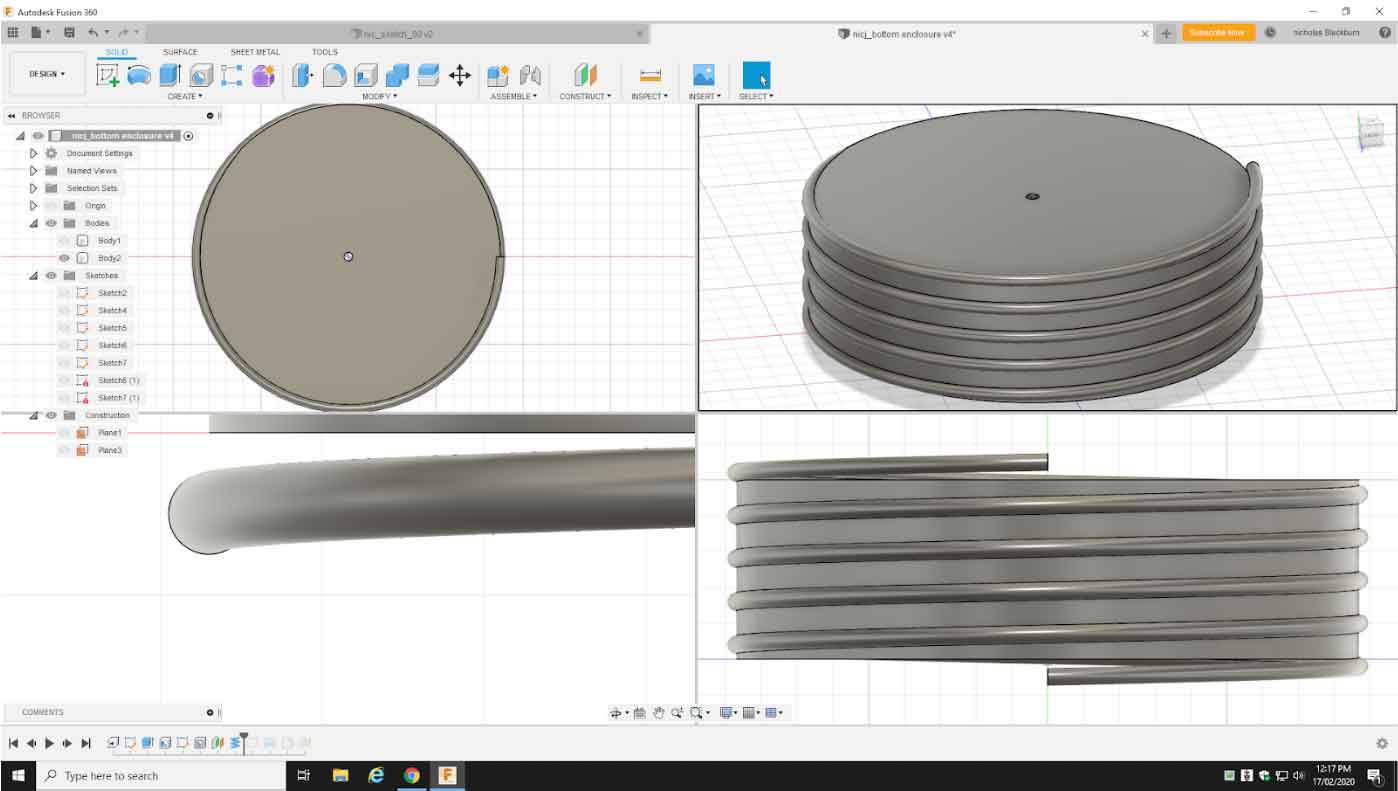Click the Extrude tool icon
Viewport: 1398px width, 791px height.
point(169,75)
